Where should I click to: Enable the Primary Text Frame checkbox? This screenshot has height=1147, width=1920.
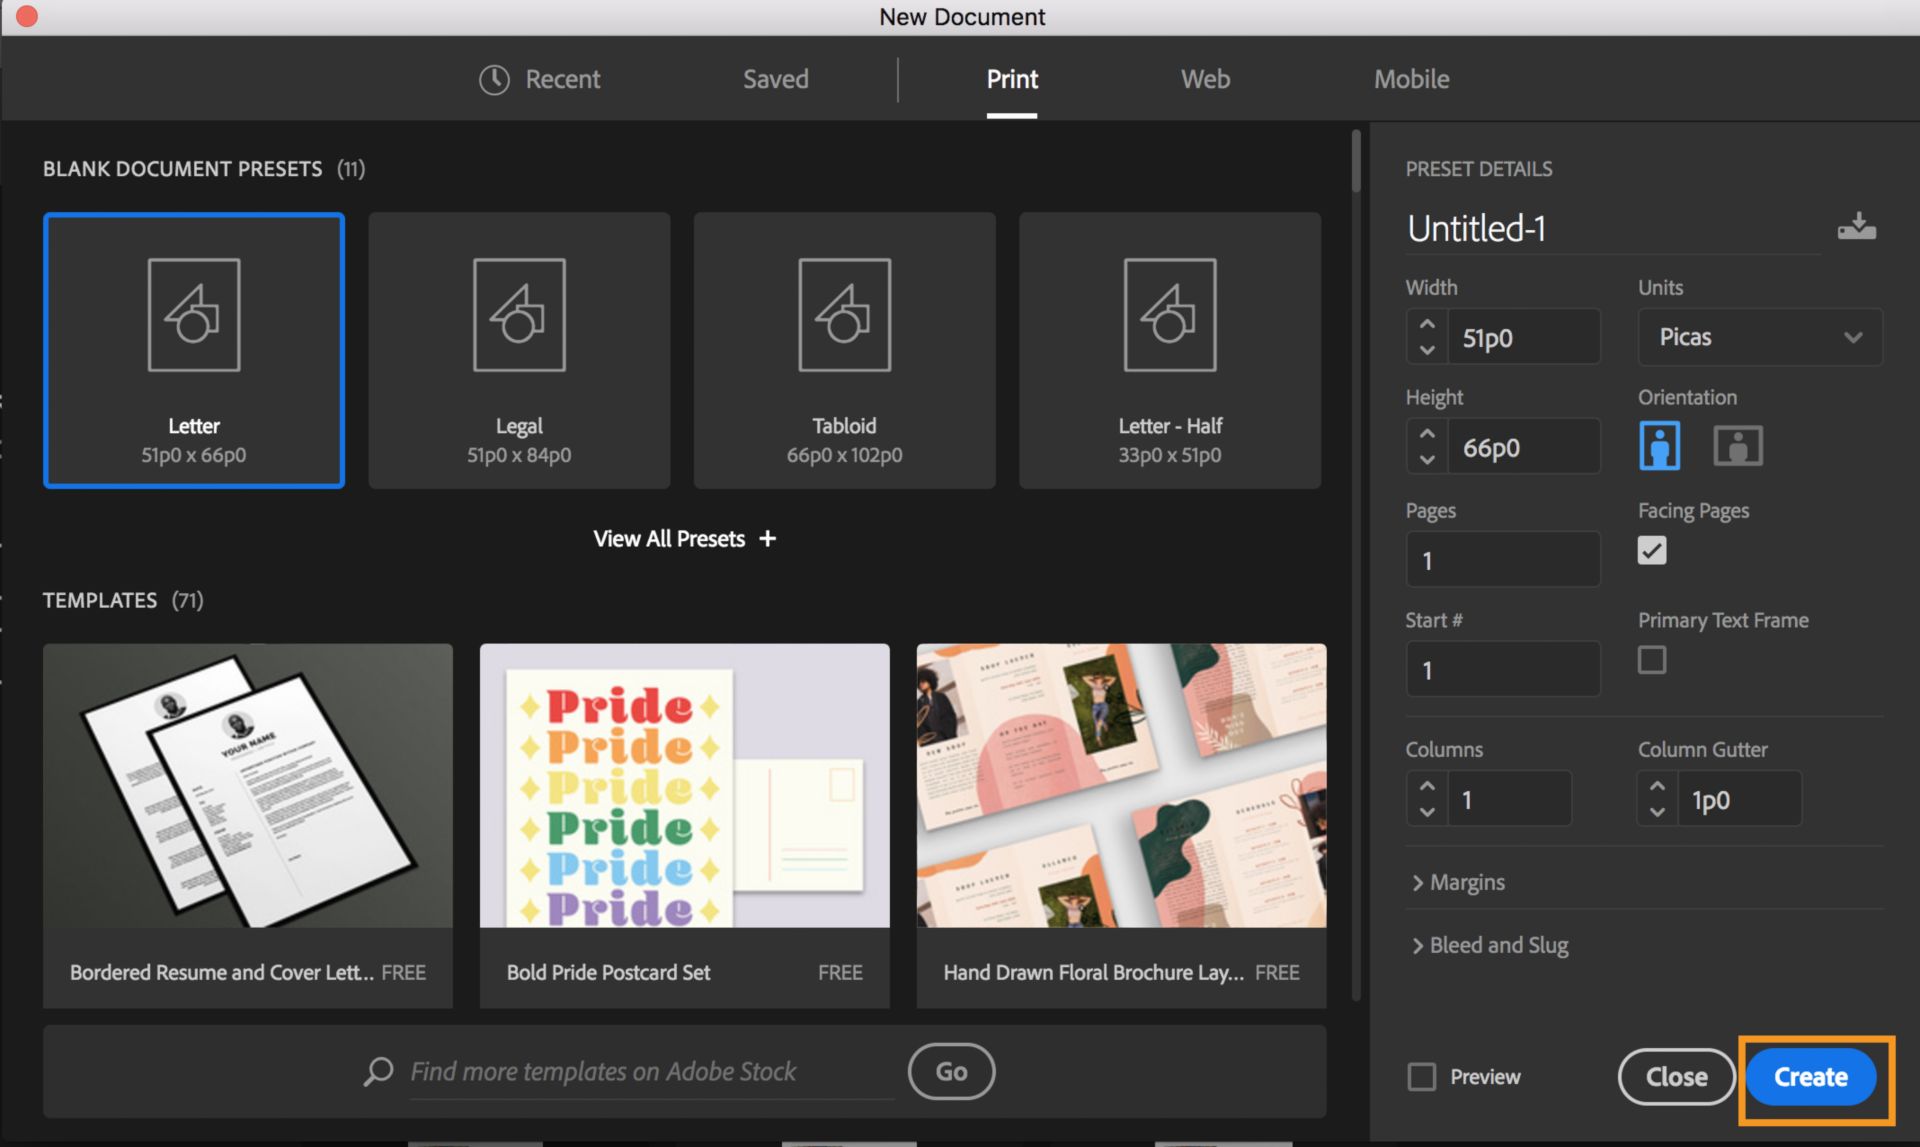point(1651,661)
